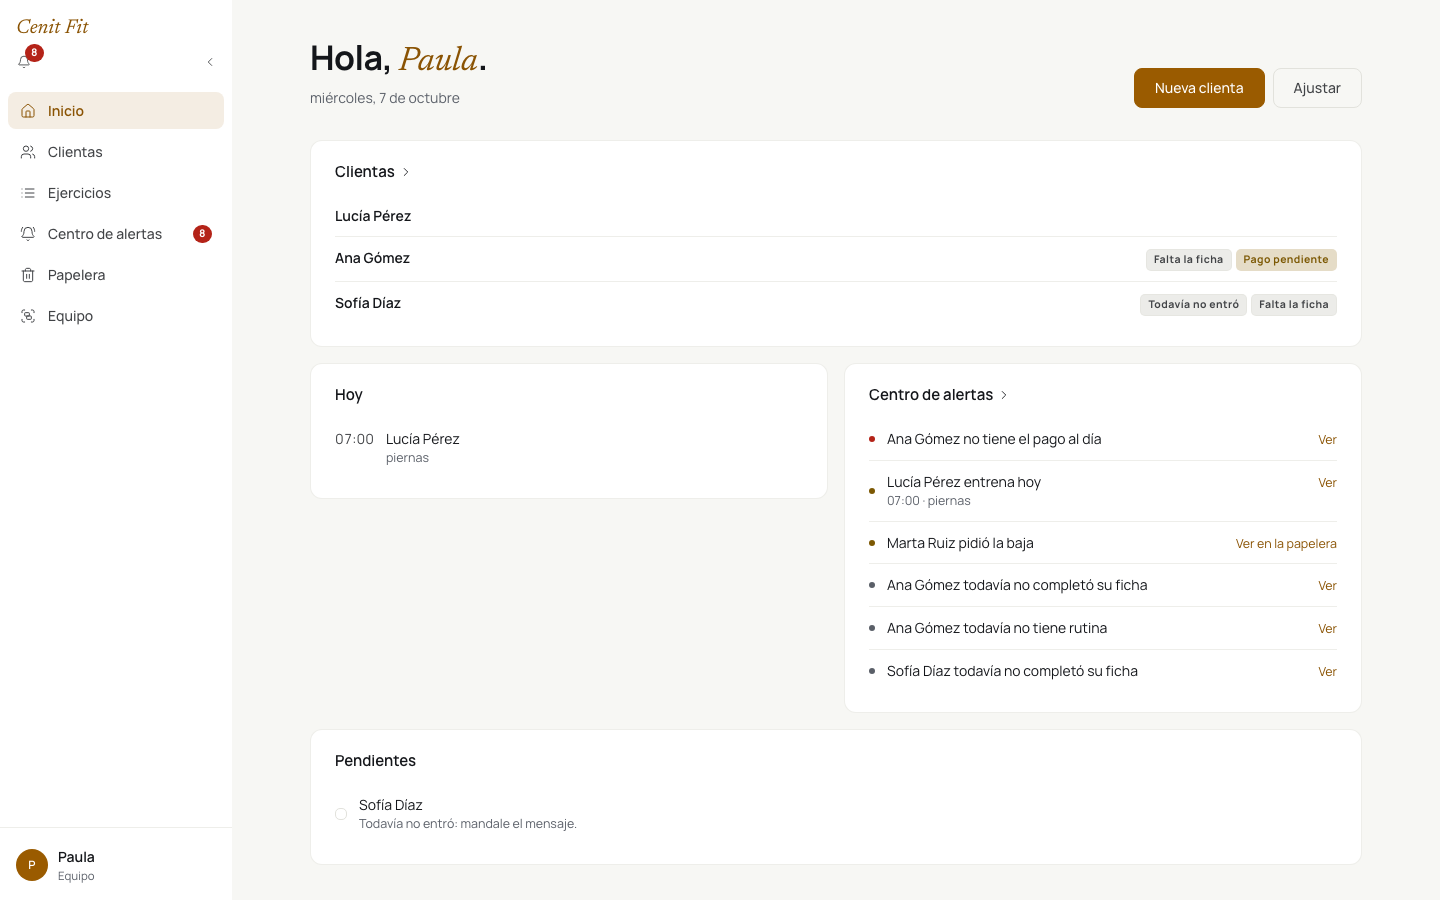Open the notifications bell in the sidebar header

tap(25, 62)
